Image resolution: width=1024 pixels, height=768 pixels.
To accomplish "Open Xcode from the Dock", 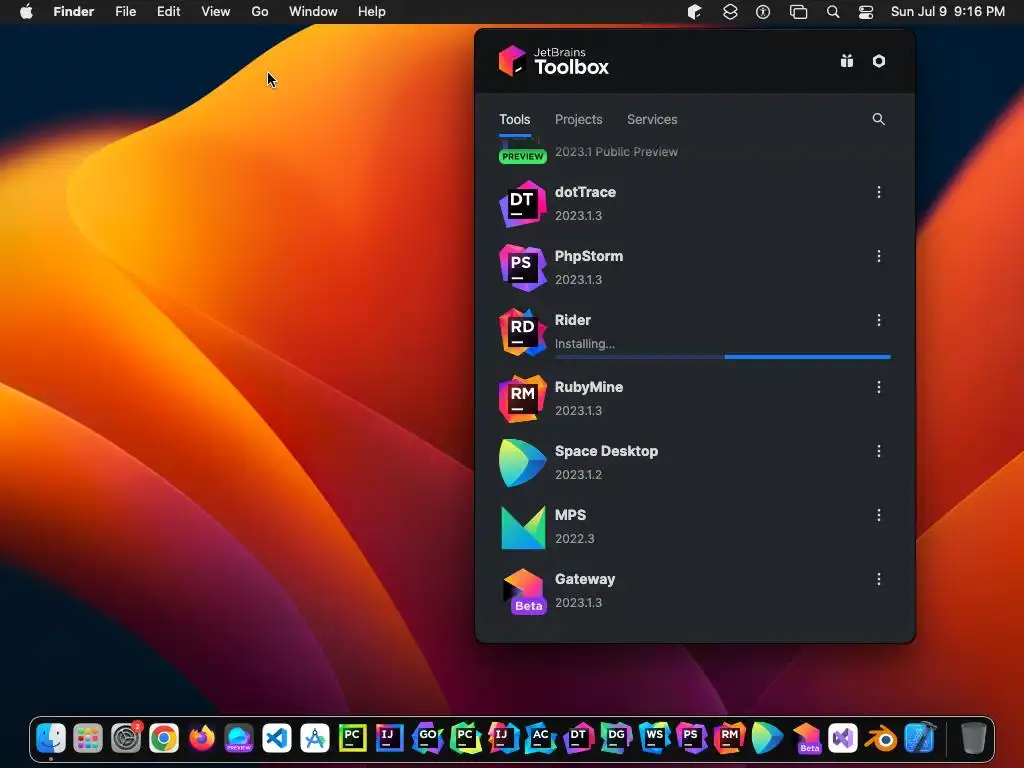I will (x=920, y=738).
